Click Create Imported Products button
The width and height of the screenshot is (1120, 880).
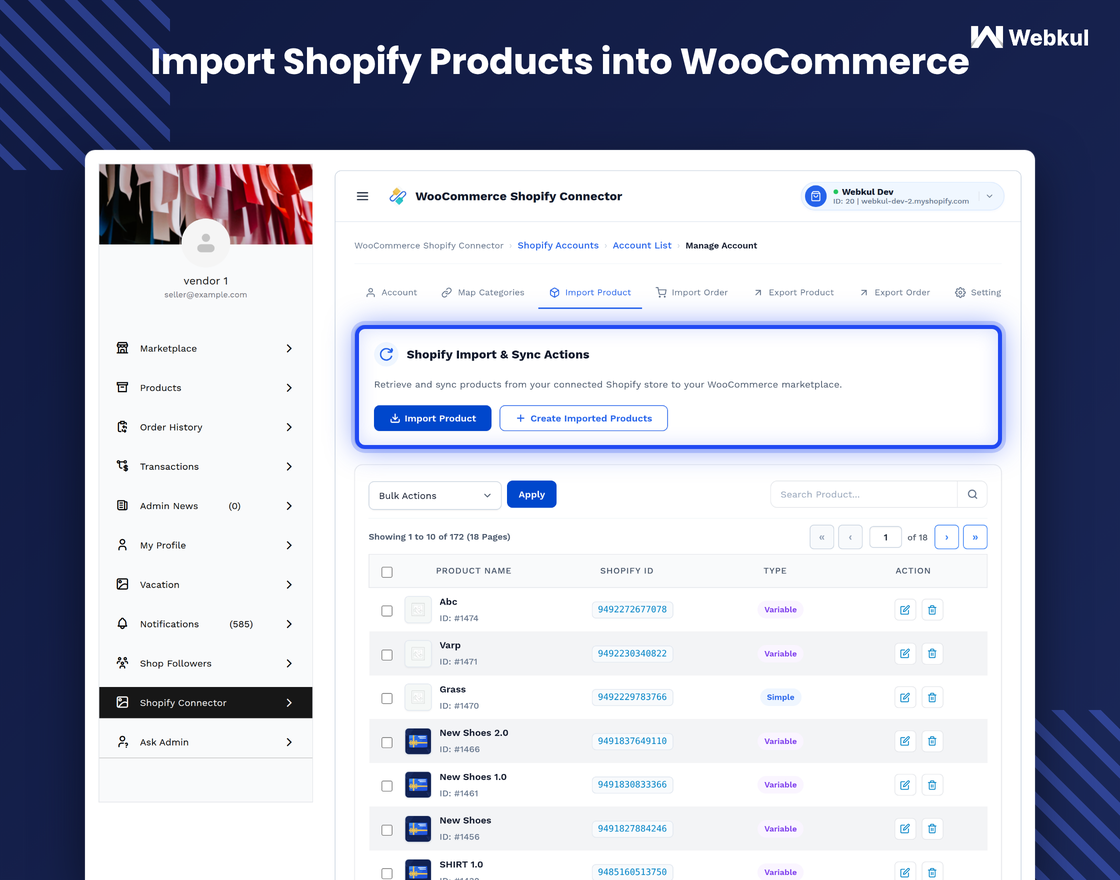pyautogui.click(x=584, y=419)
